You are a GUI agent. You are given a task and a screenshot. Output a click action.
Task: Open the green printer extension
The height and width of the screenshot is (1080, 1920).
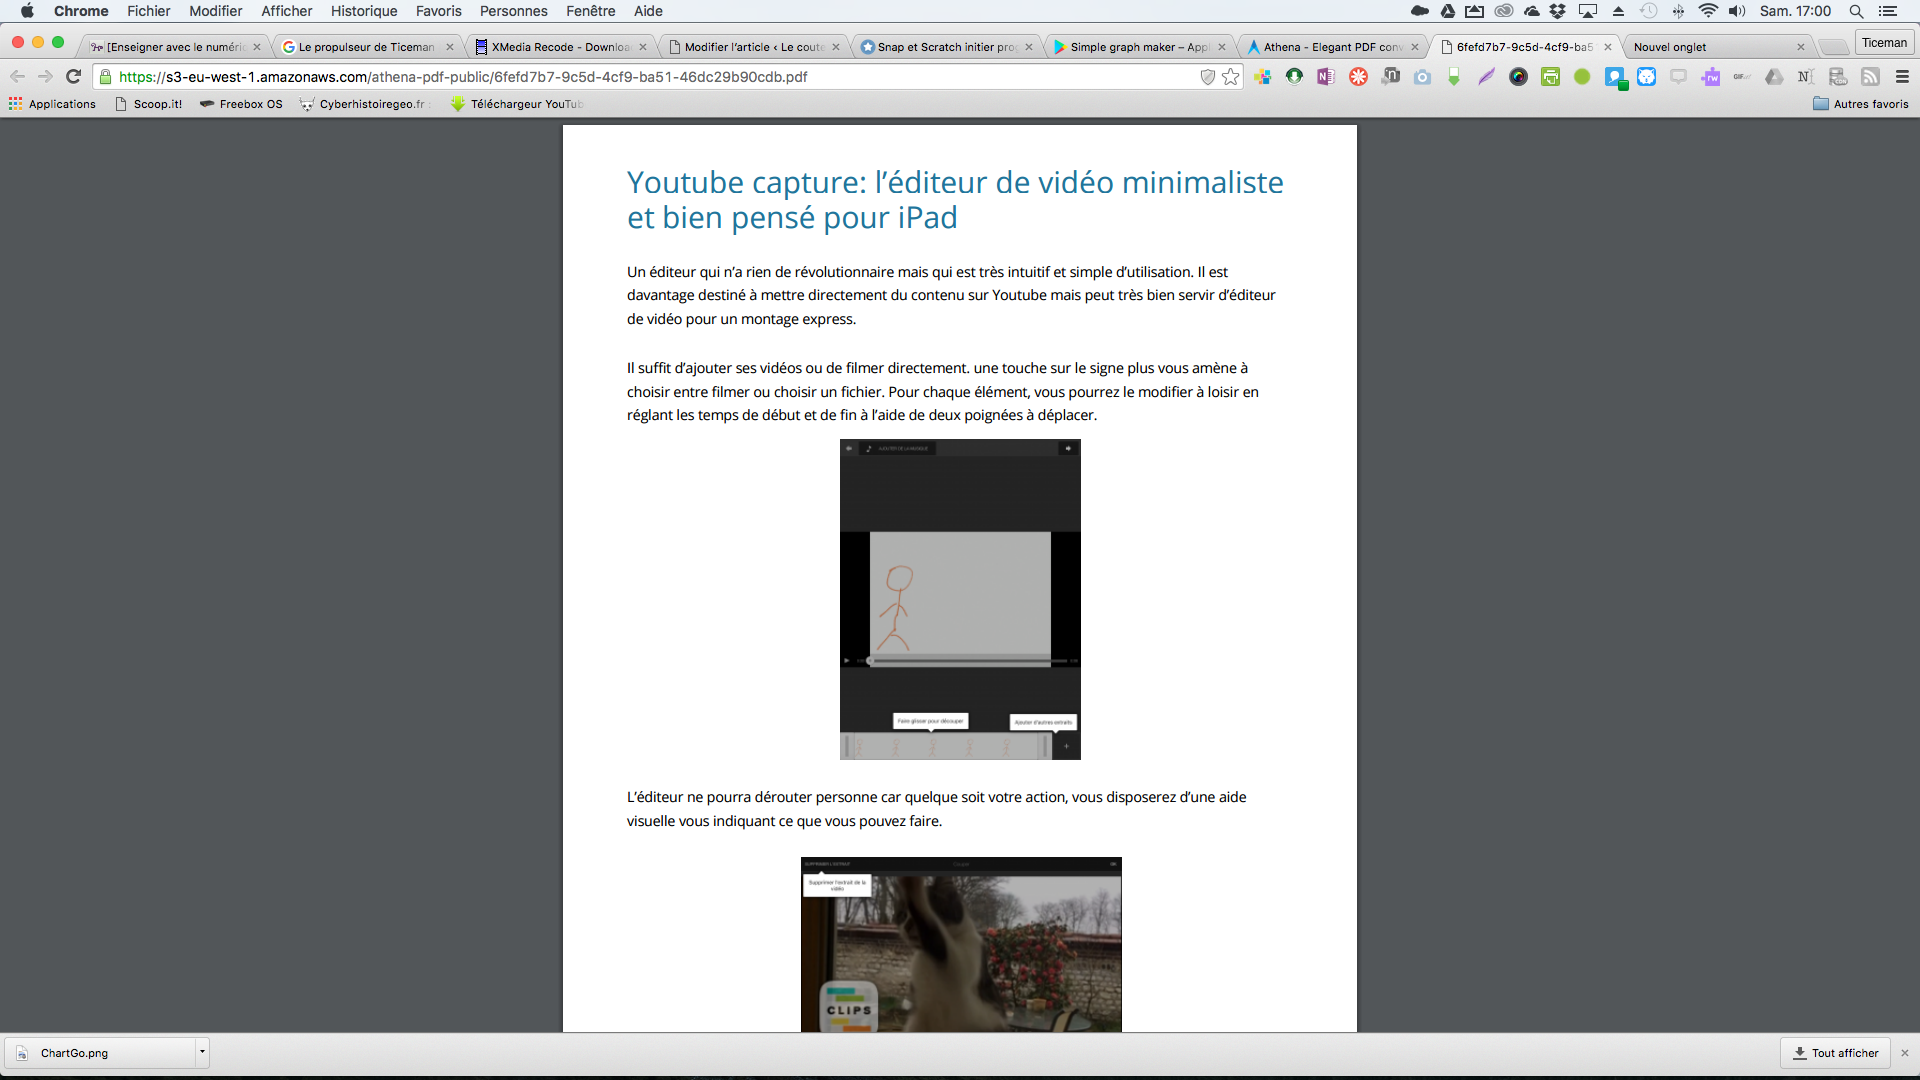click(x=1550, y=77)
